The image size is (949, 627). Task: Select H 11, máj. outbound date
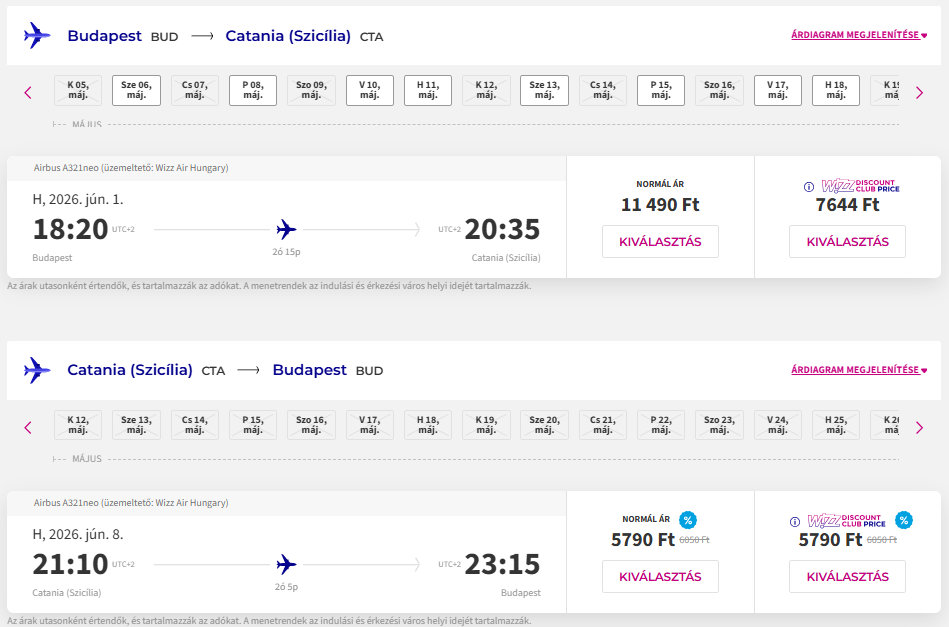point(428,90)
